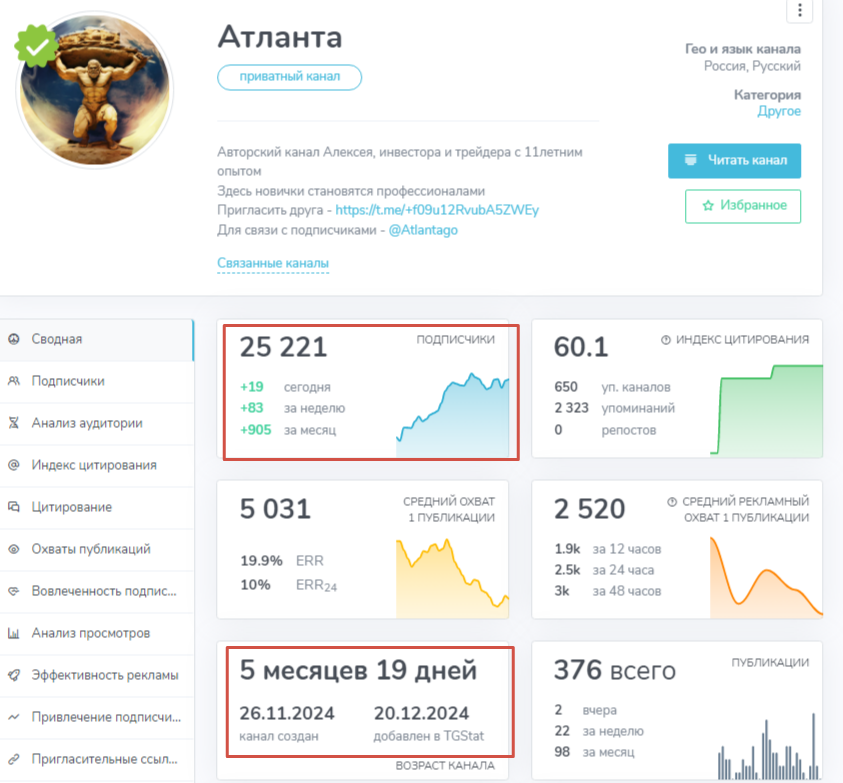Click the Россия, Русский geo text
Image resolution: width=843 pixels, height=783 pixels.
click(752, 66)
